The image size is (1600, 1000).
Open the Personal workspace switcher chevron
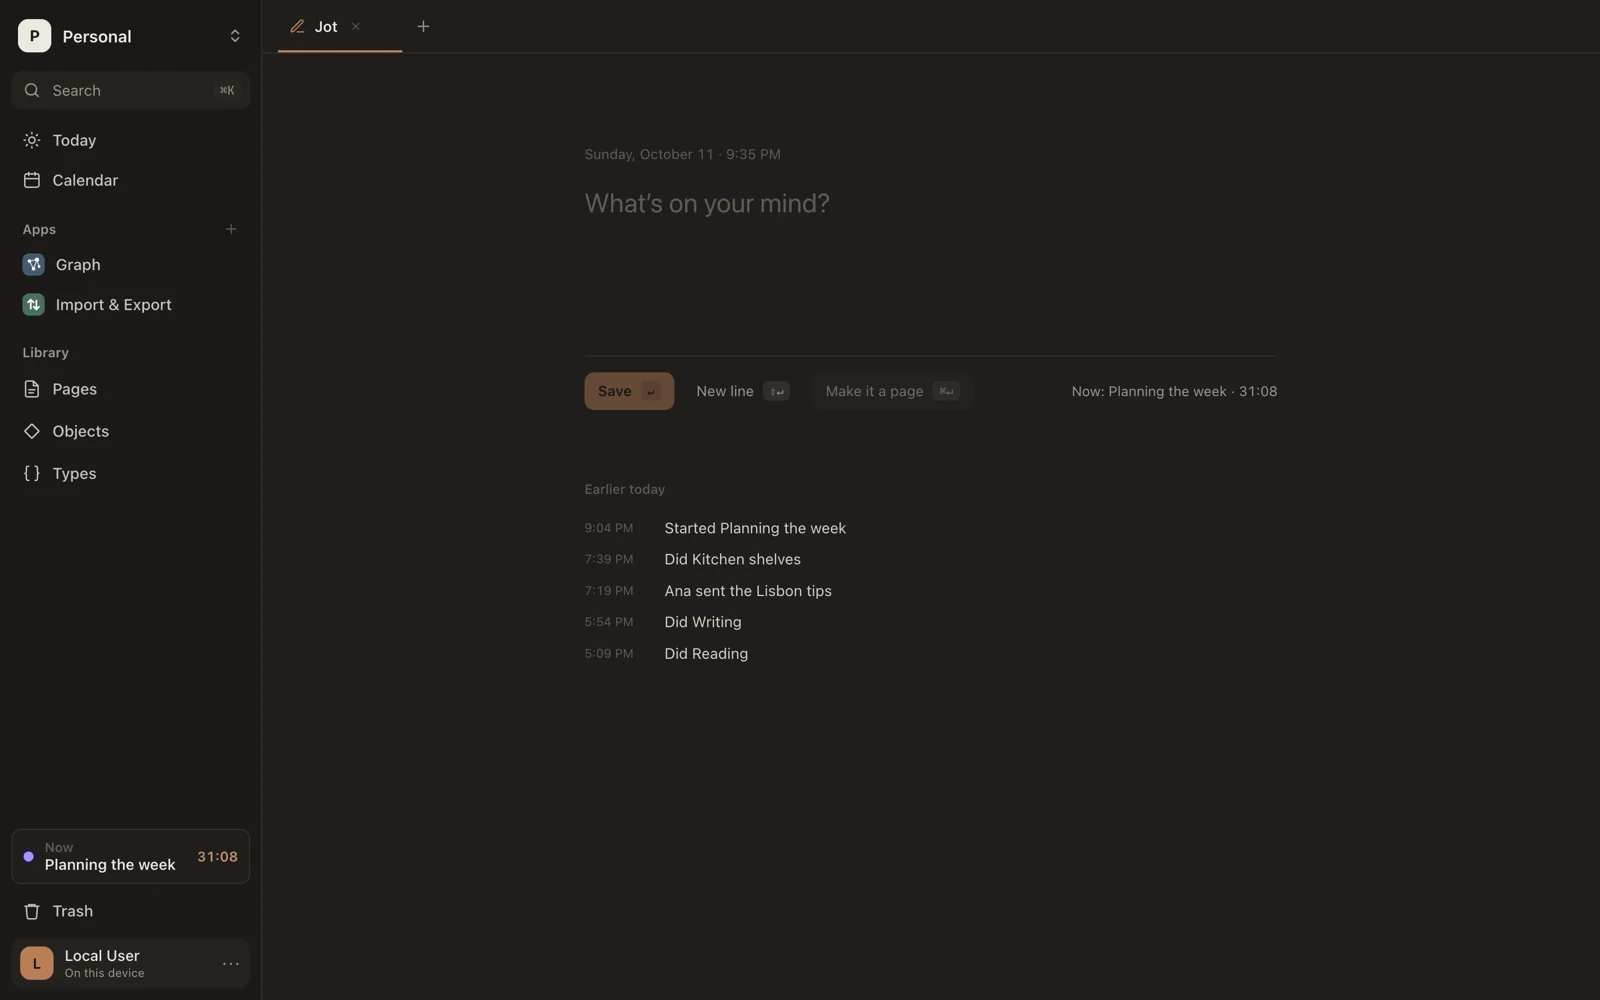(x=235, y=36)
